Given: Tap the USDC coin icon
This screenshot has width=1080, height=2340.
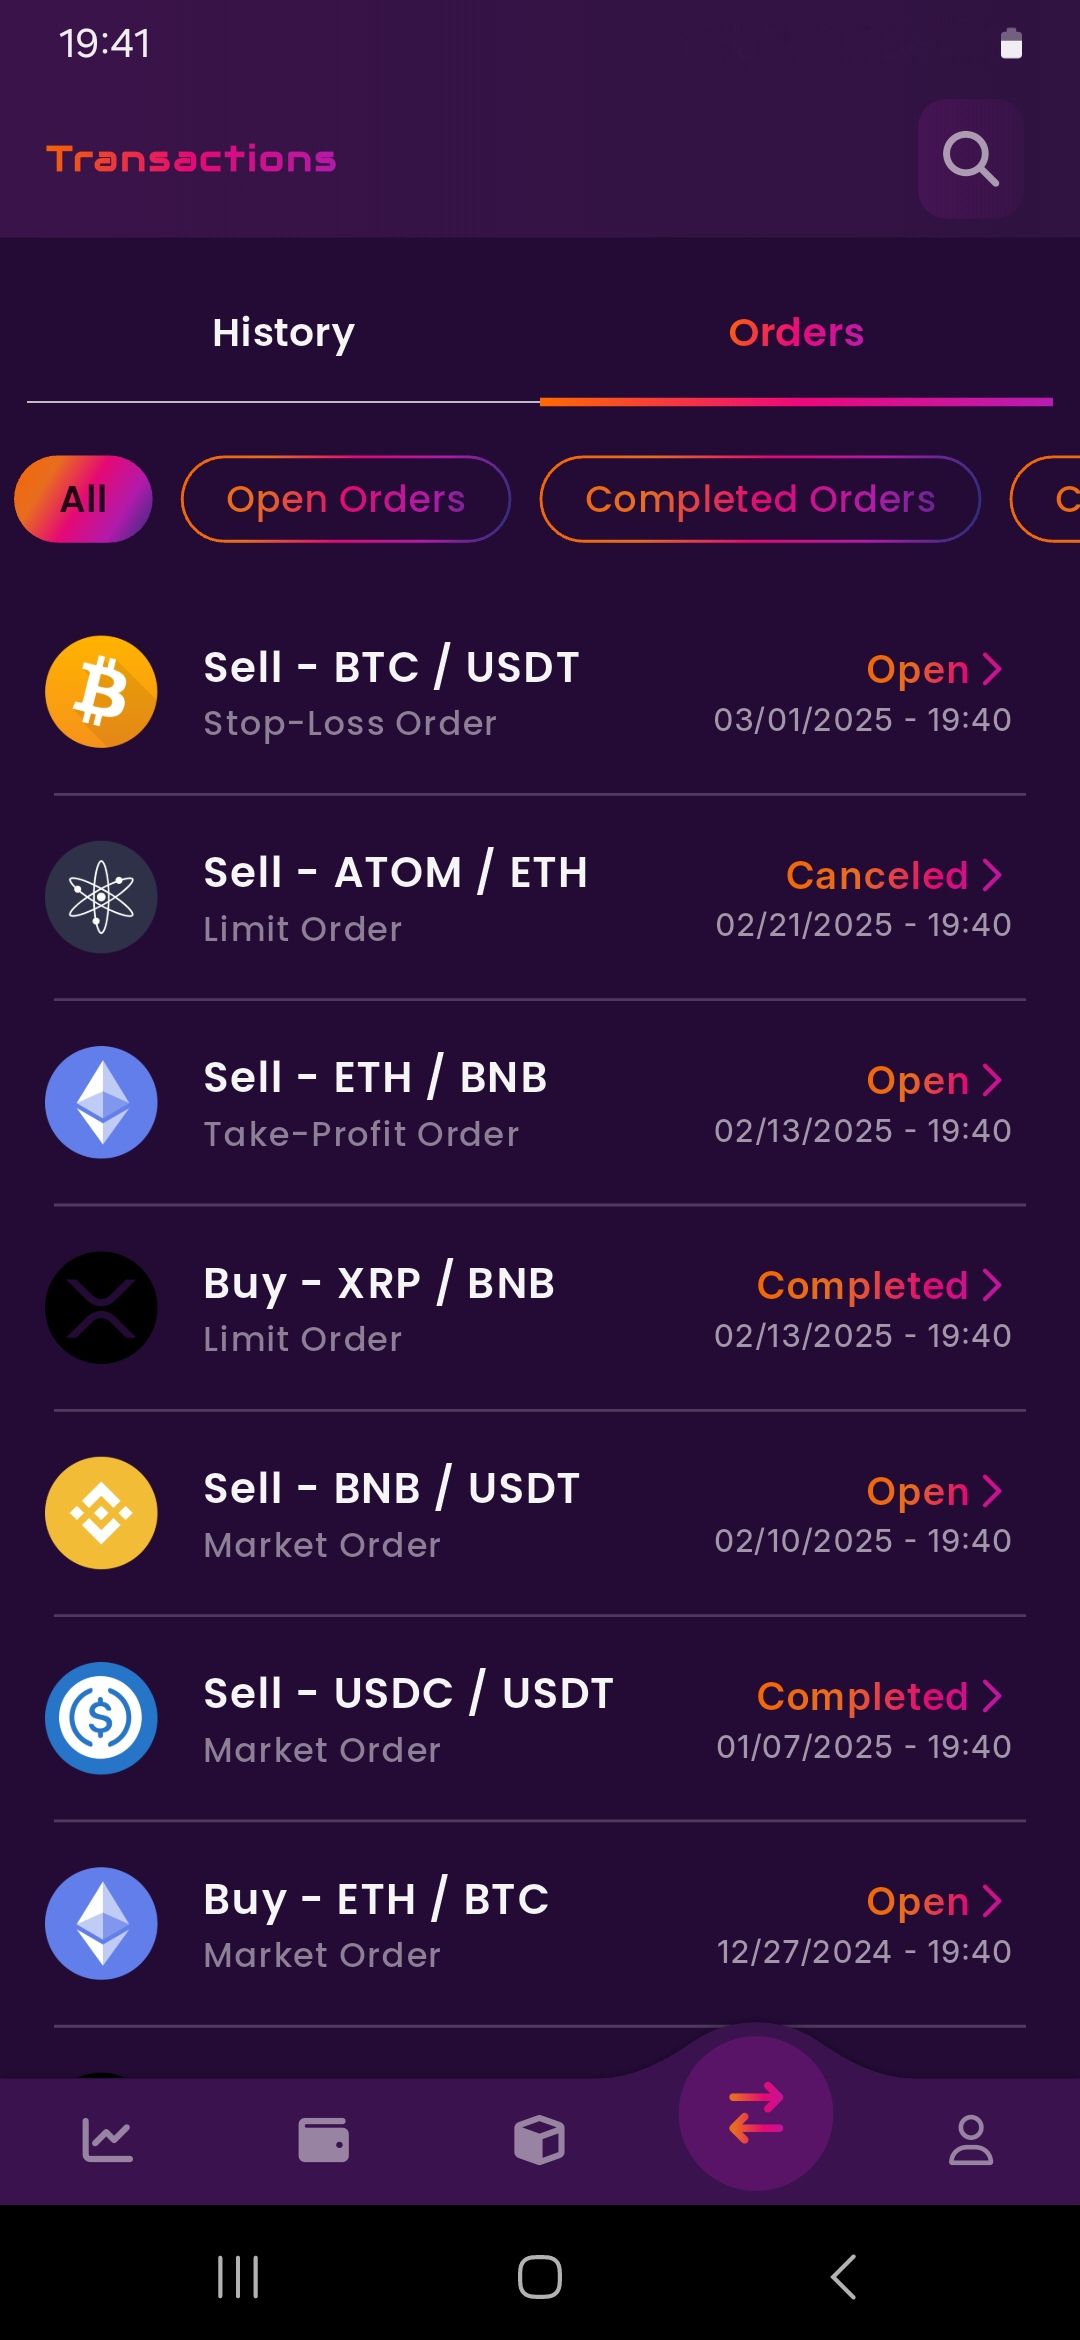Looking at the screenshot, I should pos(101,1718).
